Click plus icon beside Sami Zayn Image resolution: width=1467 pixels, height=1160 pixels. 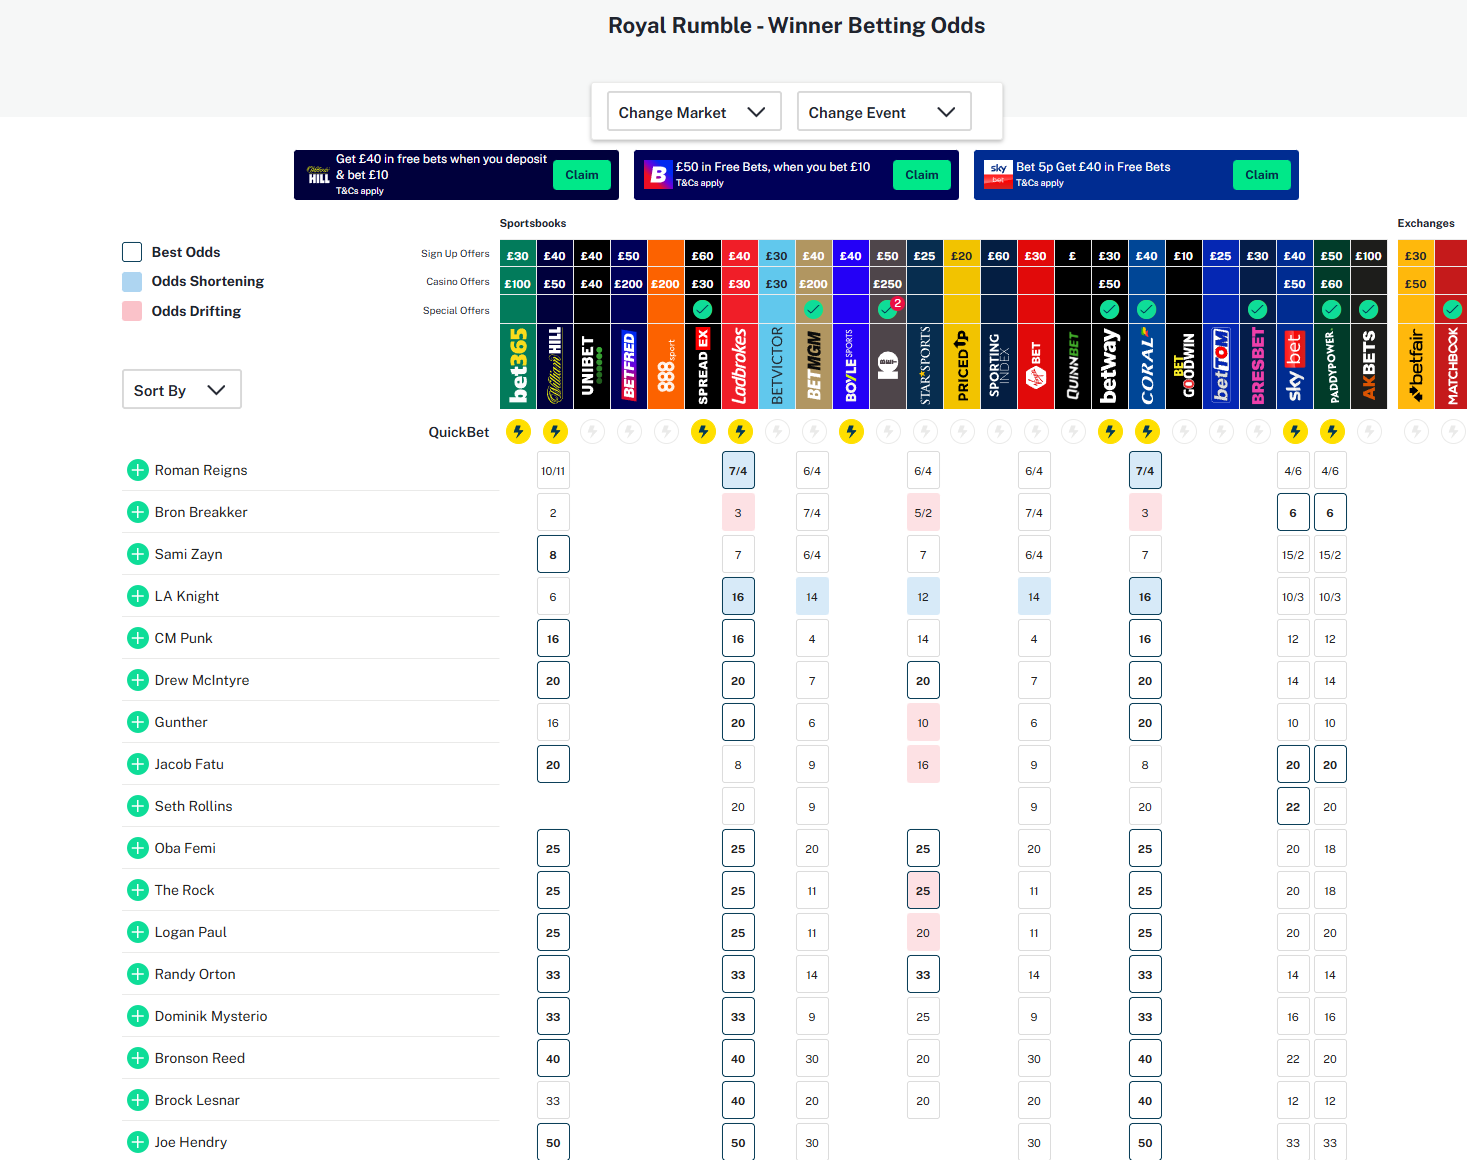(x=138, y=554)
